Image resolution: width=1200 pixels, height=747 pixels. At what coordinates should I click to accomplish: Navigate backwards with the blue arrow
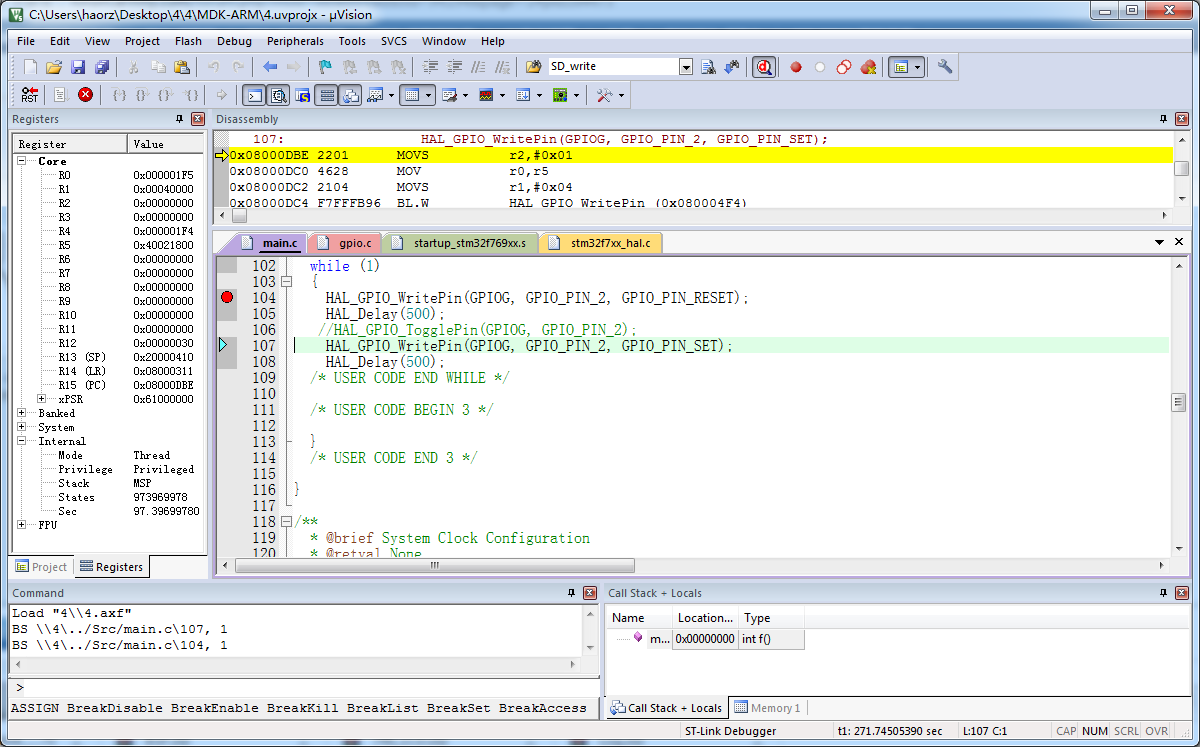pos(270,67)
